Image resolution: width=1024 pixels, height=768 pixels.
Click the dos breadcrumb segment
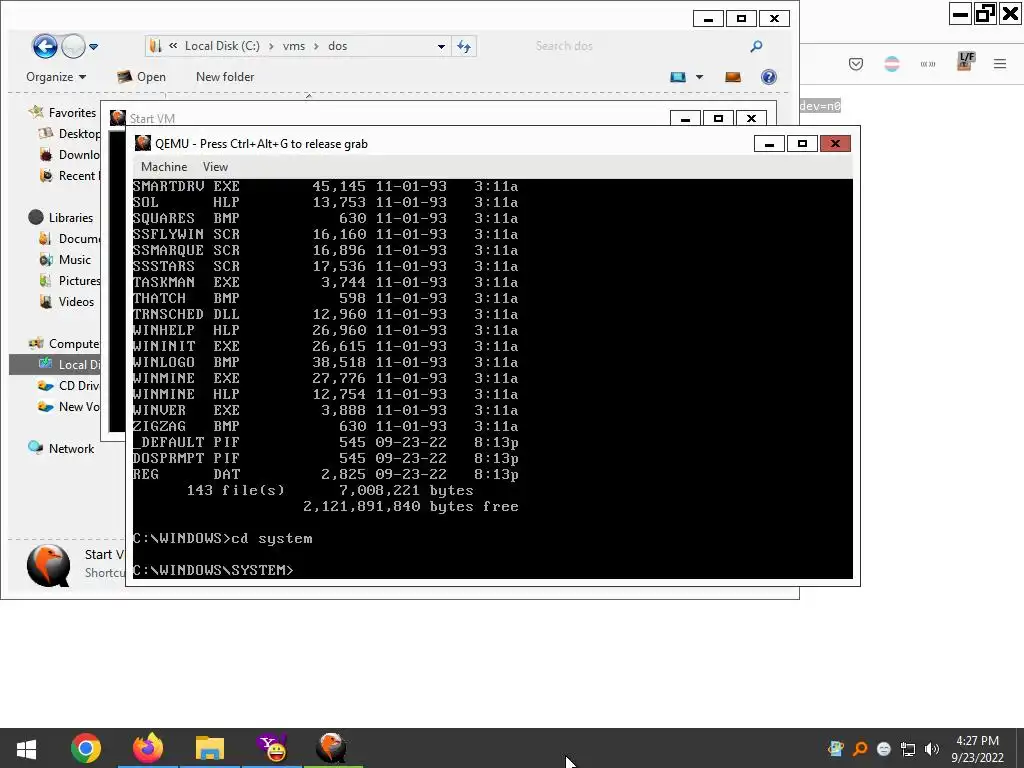pos(338,46)
